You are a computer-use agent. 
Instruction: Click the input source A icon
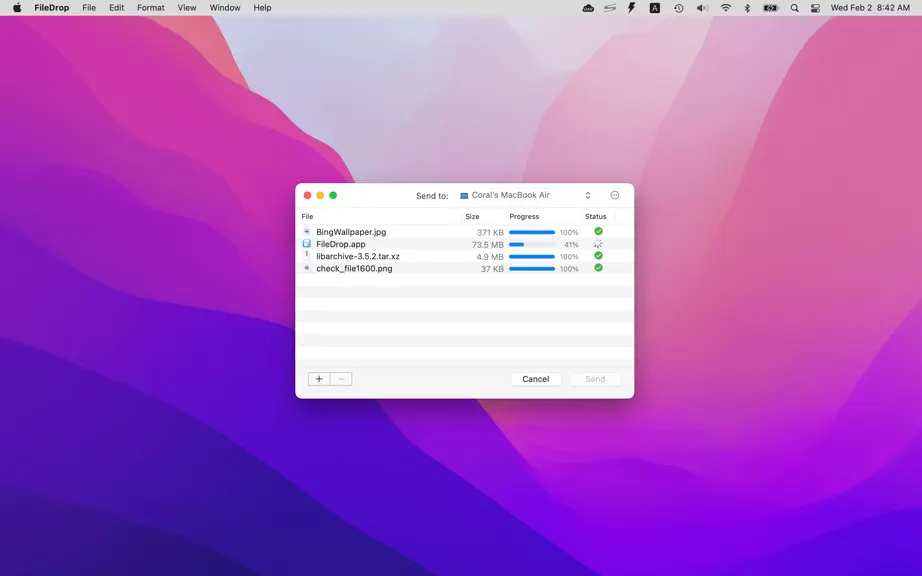654,8
